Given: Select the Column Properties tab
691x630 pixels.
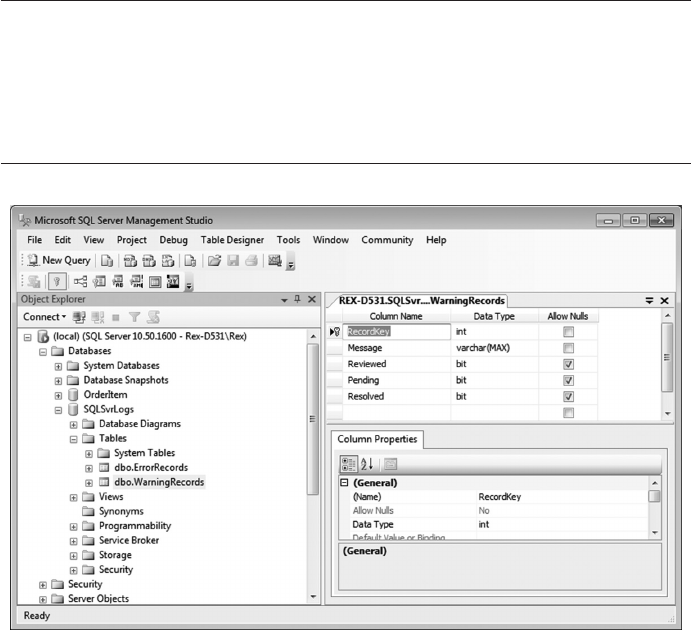Looking at the screenshot, I should [377, 439].
